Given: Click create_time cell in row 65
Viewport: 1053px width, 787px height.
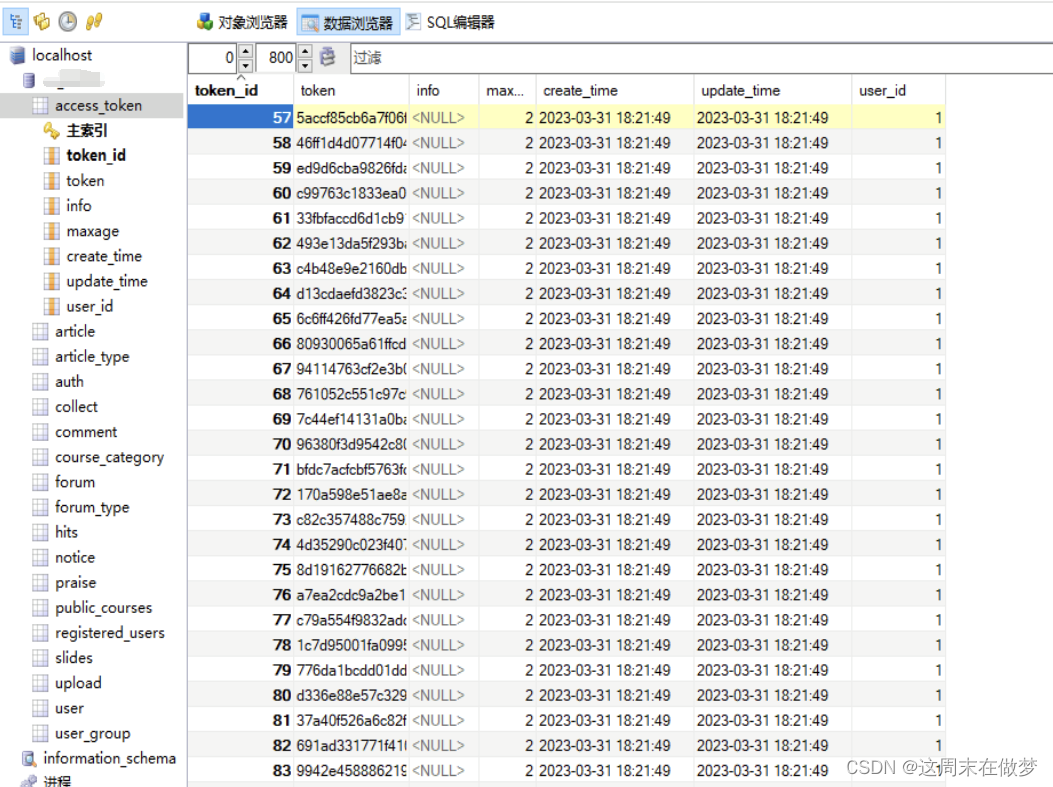Looking at the screenshot, I should click(x=614, y=319).
